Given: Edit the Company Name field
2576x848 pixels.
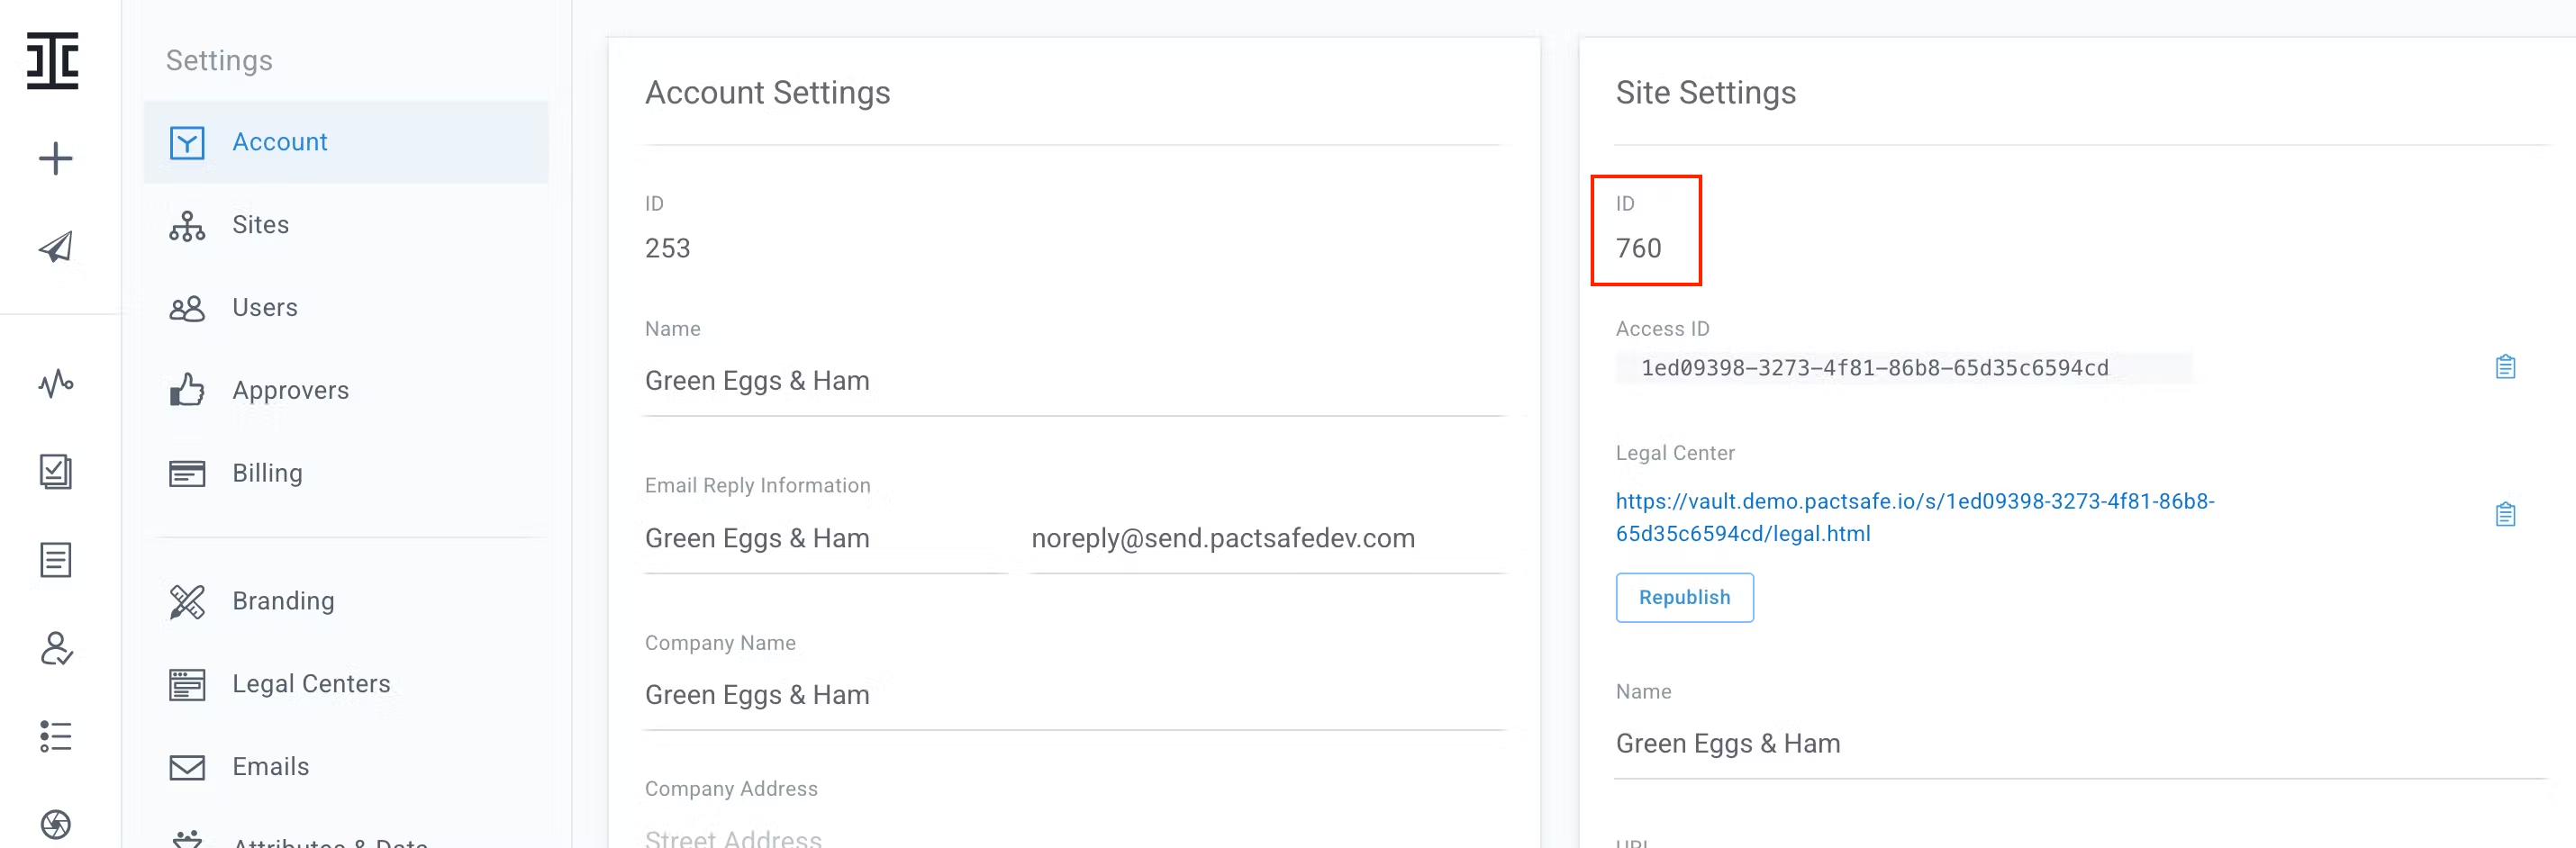Looking at the screenshot, I should tap(1075, 695).
